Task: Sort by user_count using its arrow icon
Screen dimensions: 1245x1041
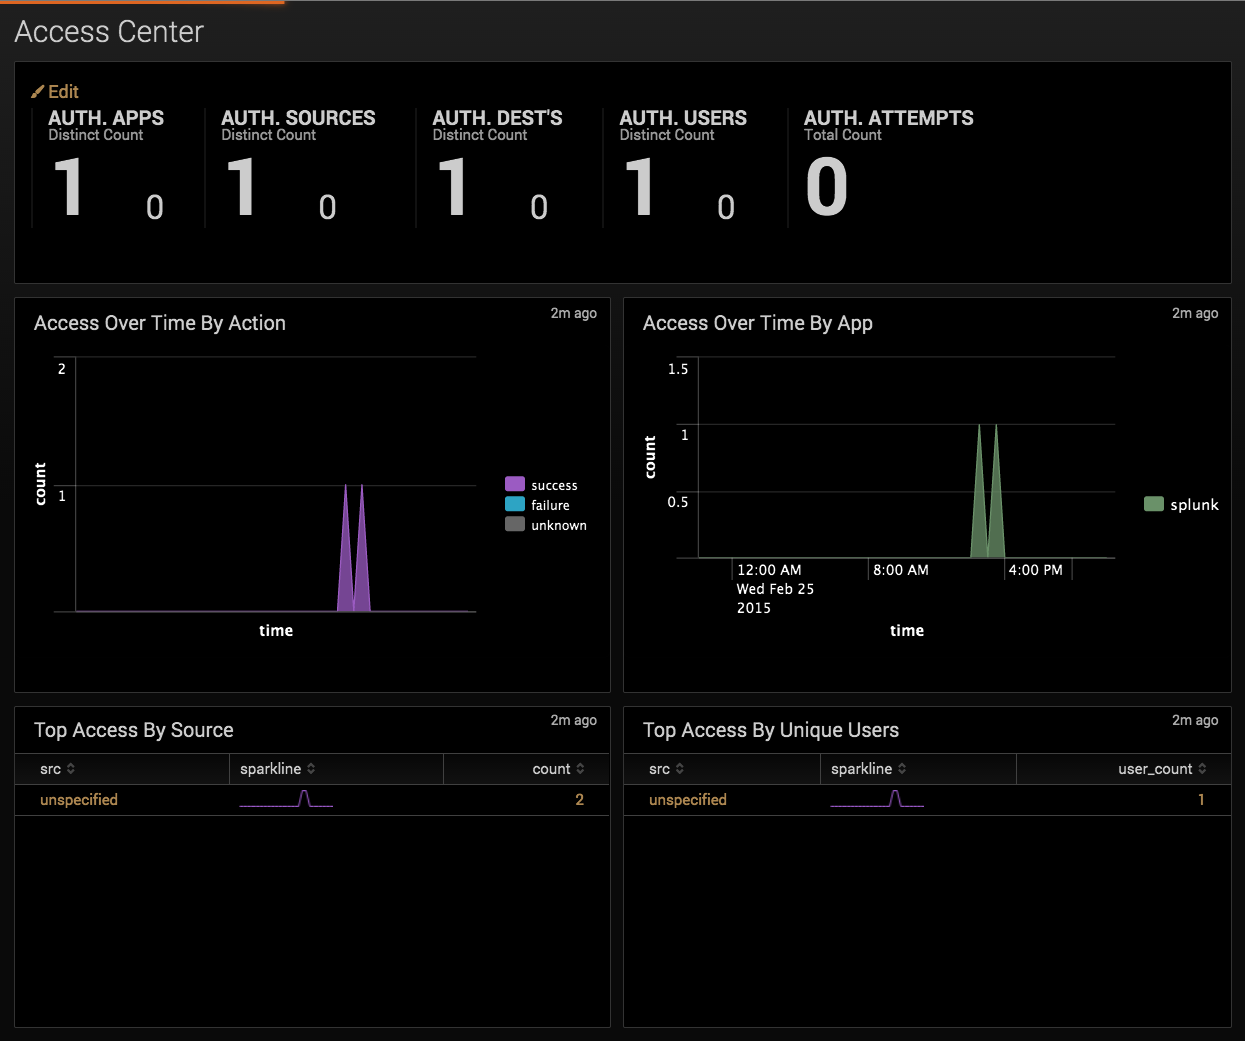Action: click(1202, 769)
